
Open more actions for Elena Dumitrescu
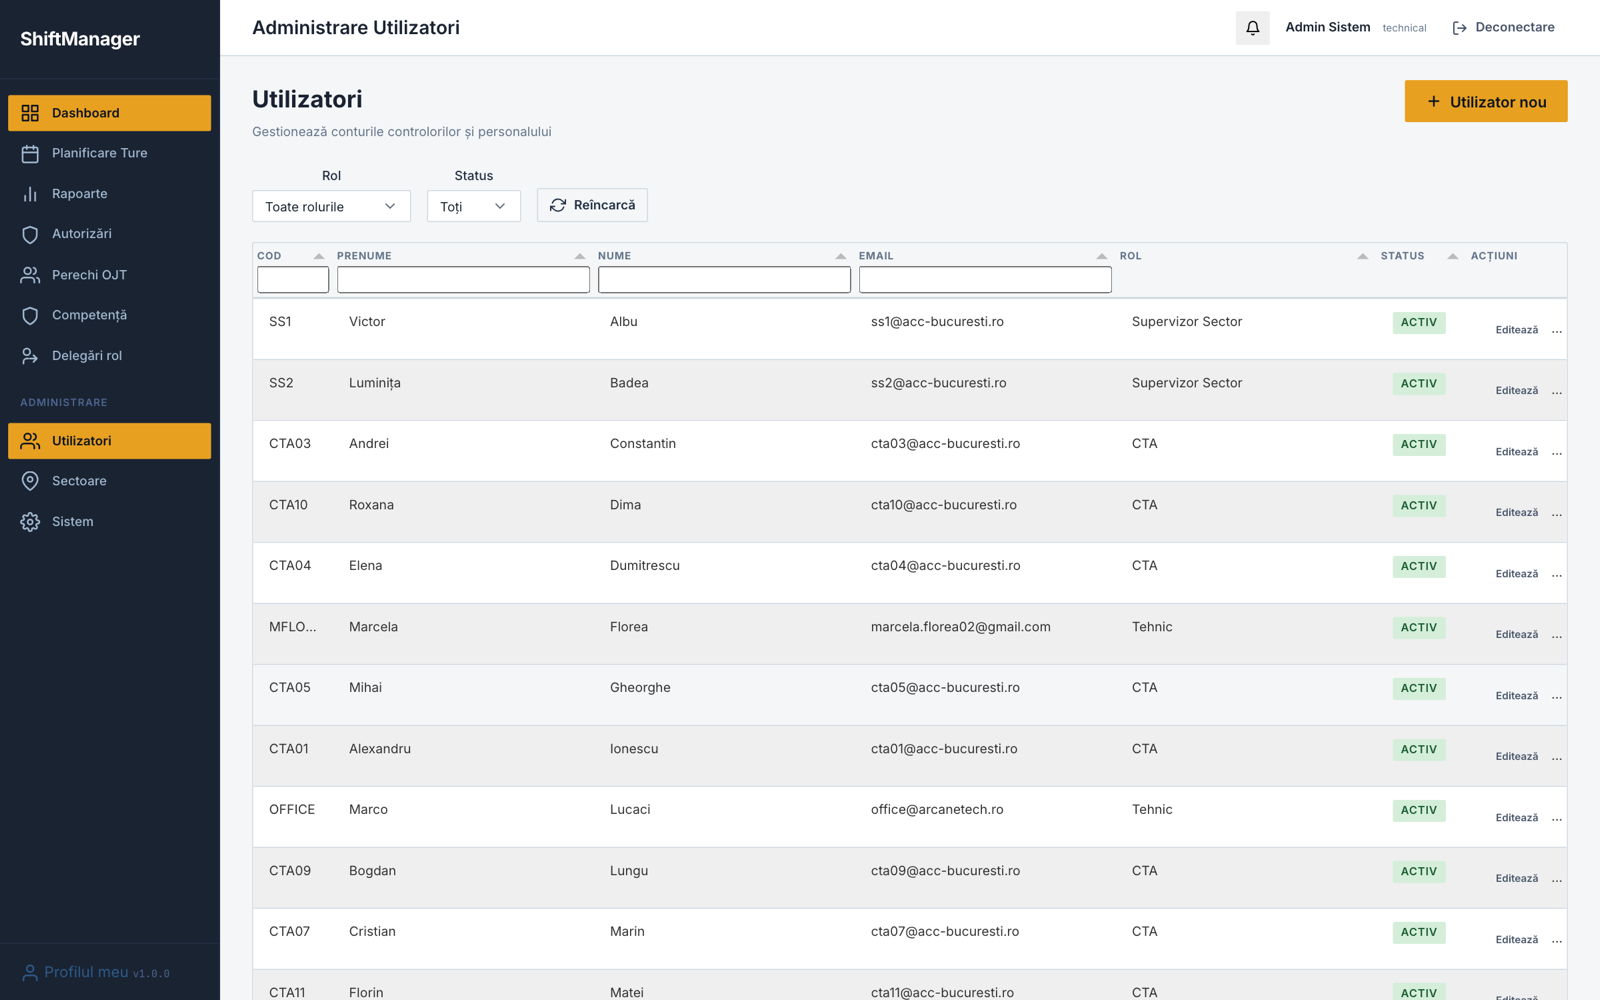(x=1557, y=574)
